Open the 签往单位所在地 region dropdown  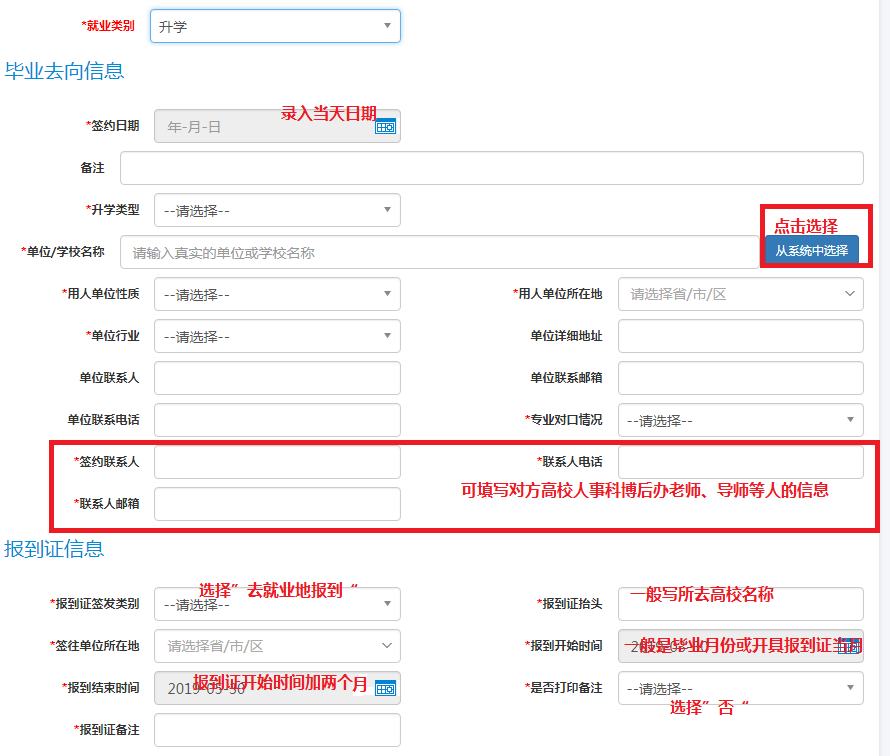pos(277,646)
